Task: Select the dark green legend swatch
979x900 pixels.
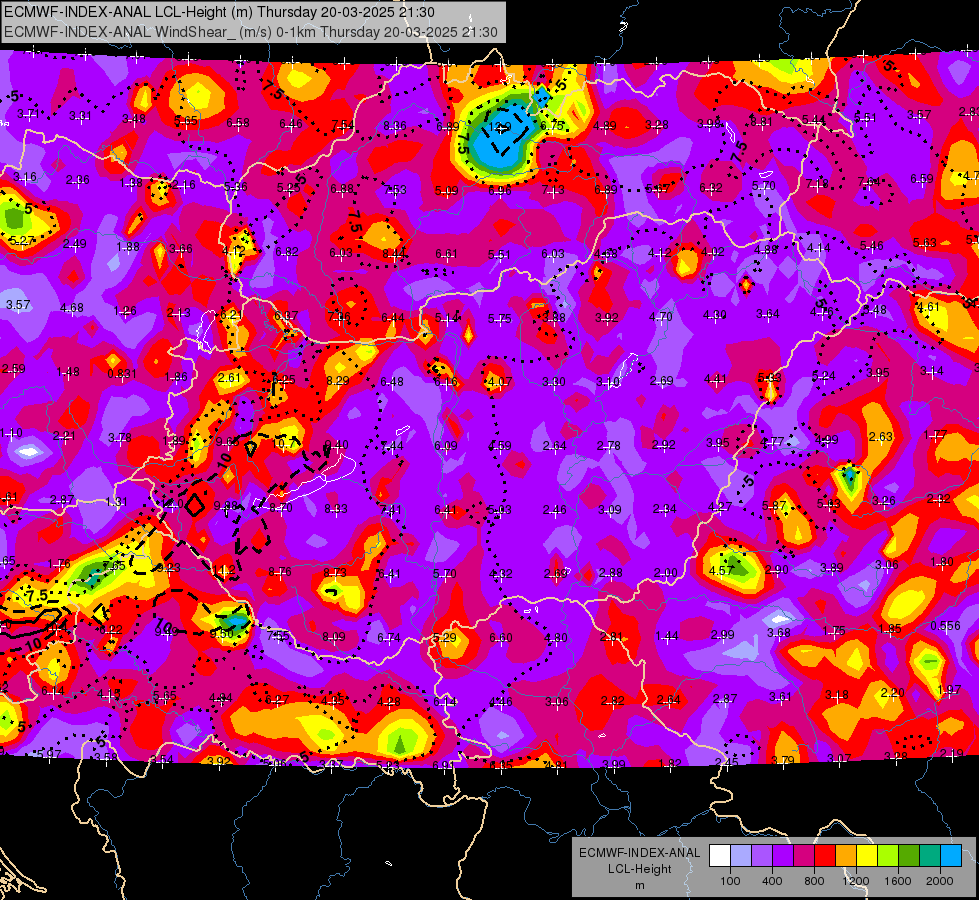Action: [909, 856]
